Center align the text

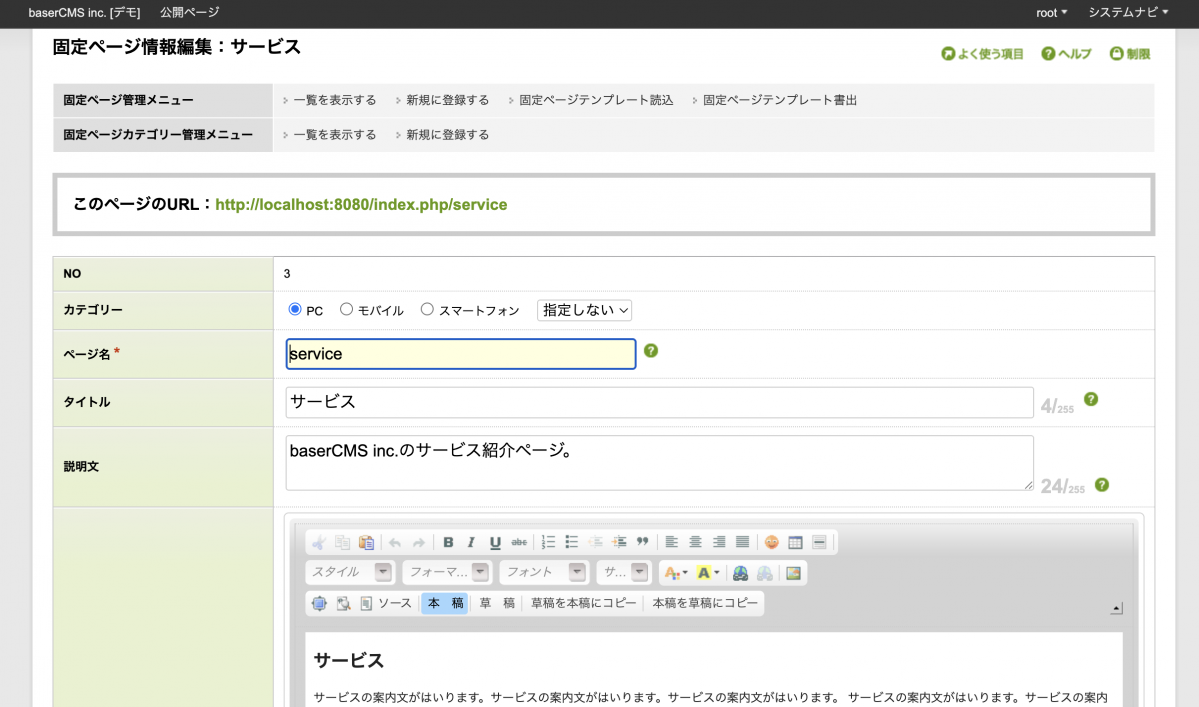click(x=695, y=542)
